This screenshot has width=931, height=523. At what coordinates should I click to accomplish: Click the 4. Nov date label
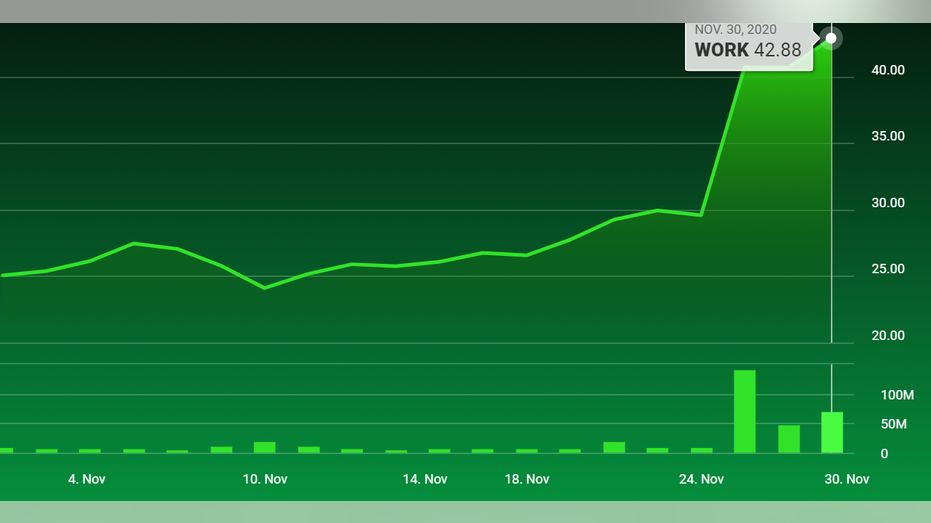pos(87,479)
